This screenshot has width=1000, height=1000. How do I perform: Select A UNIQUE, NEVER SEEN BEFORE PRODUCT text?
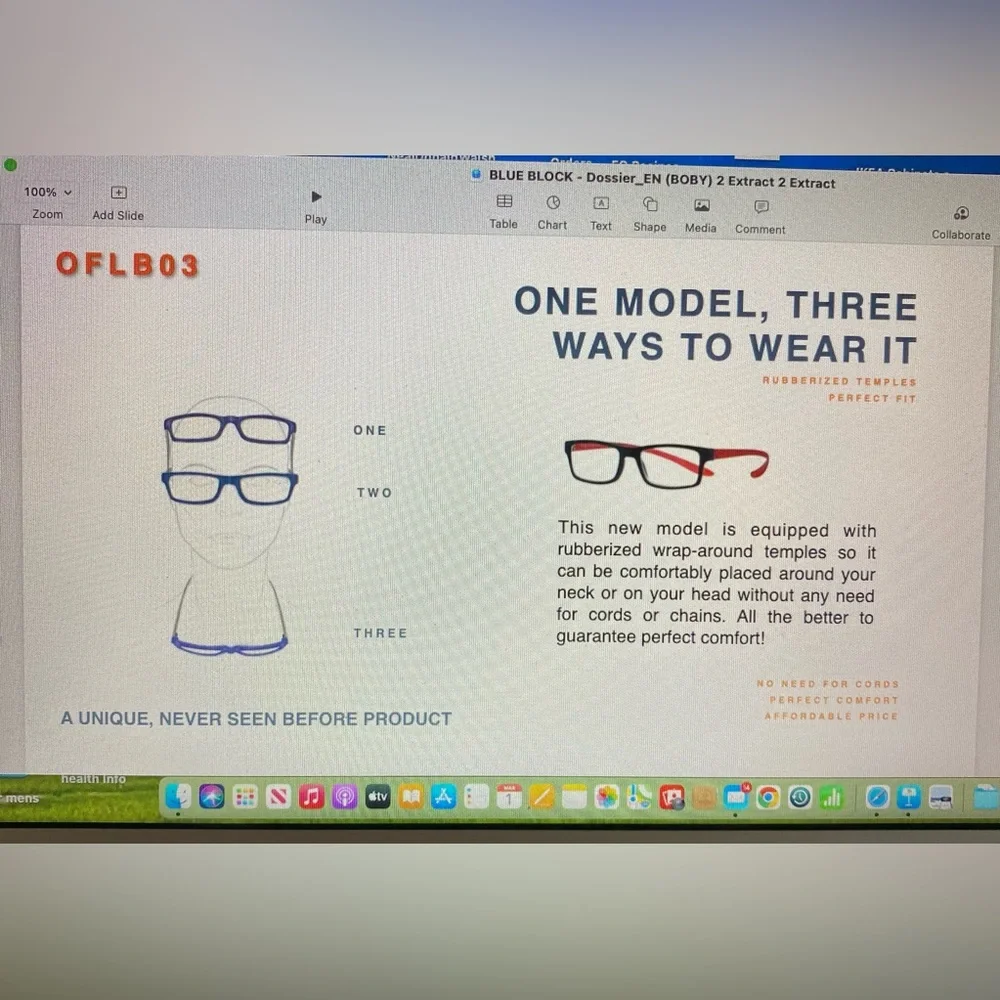click(x=256, y=719)
